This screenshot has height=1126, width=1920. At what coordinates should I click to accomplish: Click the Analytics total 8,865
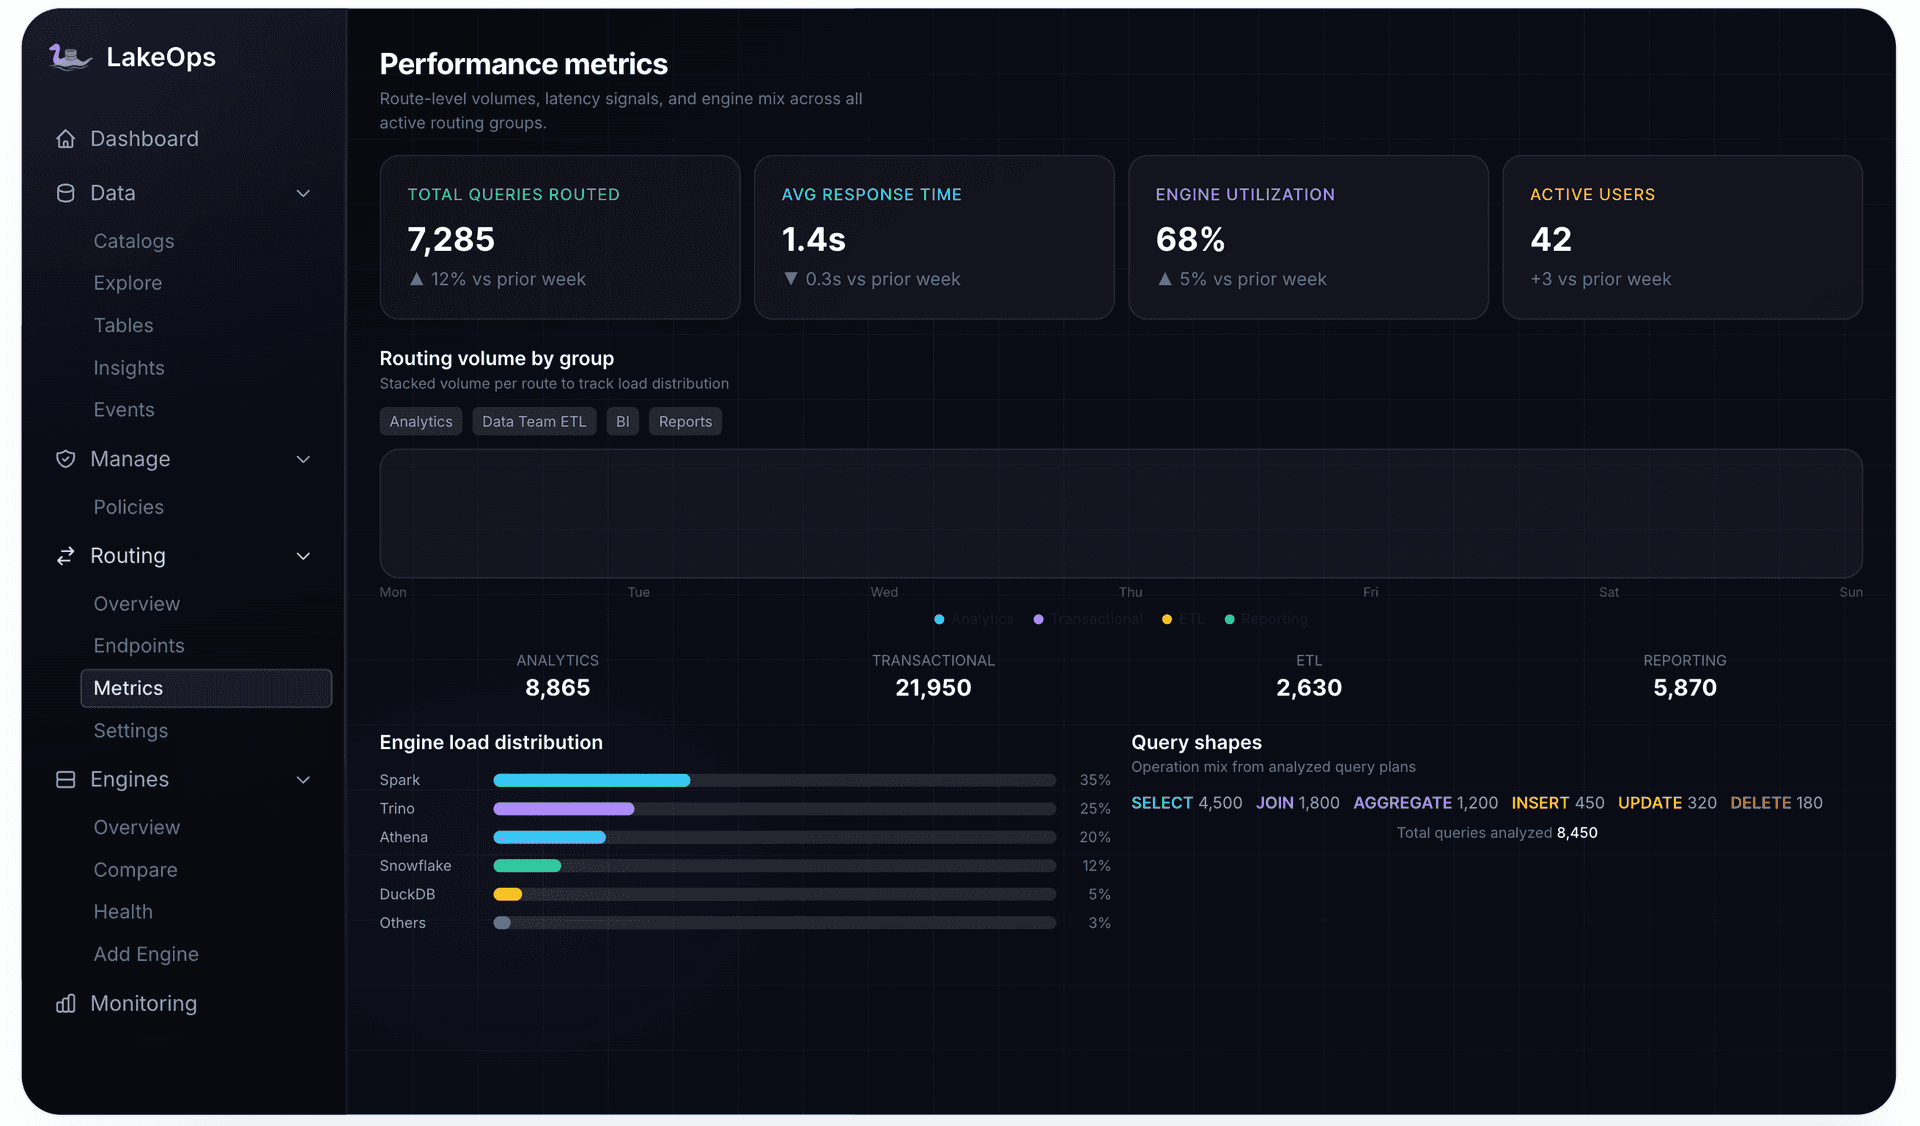(557, 688)
